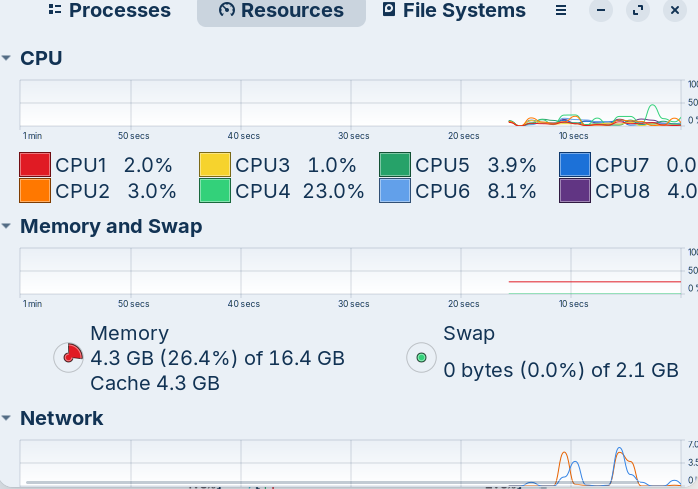Screen dimensions: 698x489
Task: Click the CPU usage history graph
Action: (350, 103)
